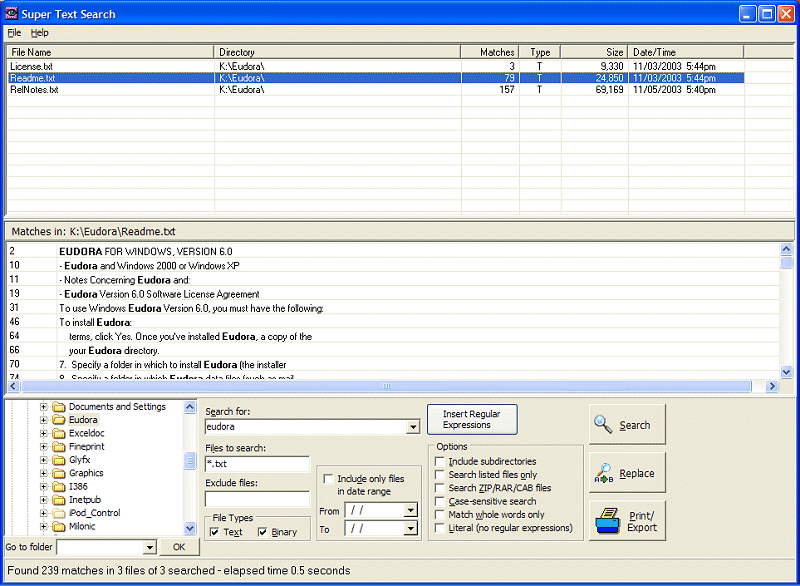800x586 pixels.
Task: Open the Go to folder dropdown
Action: click(x=150, y=547)
